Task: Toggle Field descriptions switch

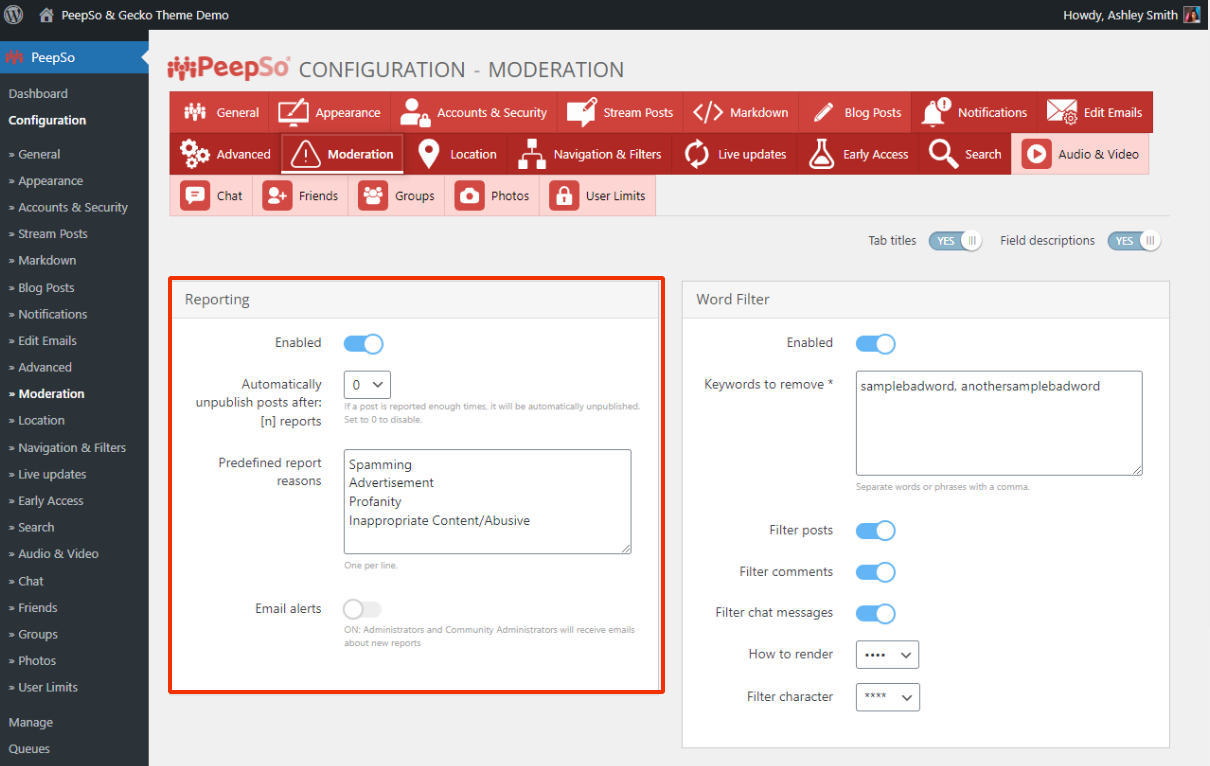Action: click(1134, 241)
